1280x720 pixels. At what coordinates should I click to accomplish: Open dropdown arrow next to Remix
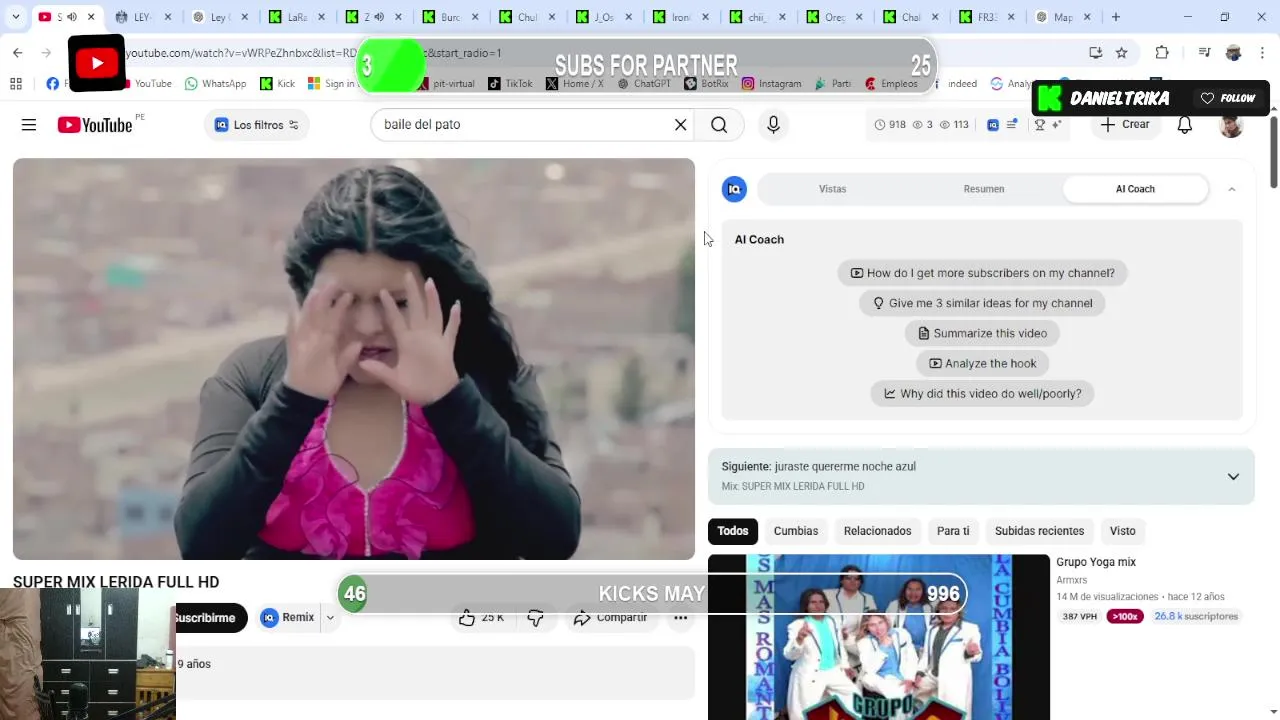click(330, 618)
